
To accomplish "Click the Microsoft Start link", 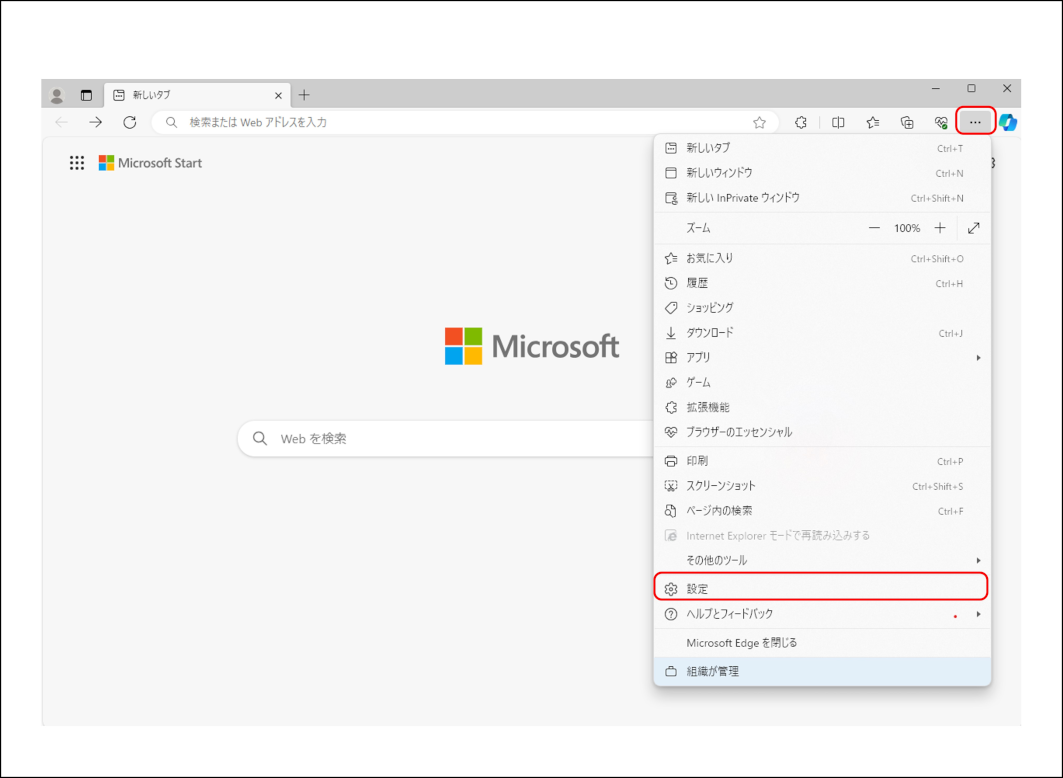I will tap(151, 163).
